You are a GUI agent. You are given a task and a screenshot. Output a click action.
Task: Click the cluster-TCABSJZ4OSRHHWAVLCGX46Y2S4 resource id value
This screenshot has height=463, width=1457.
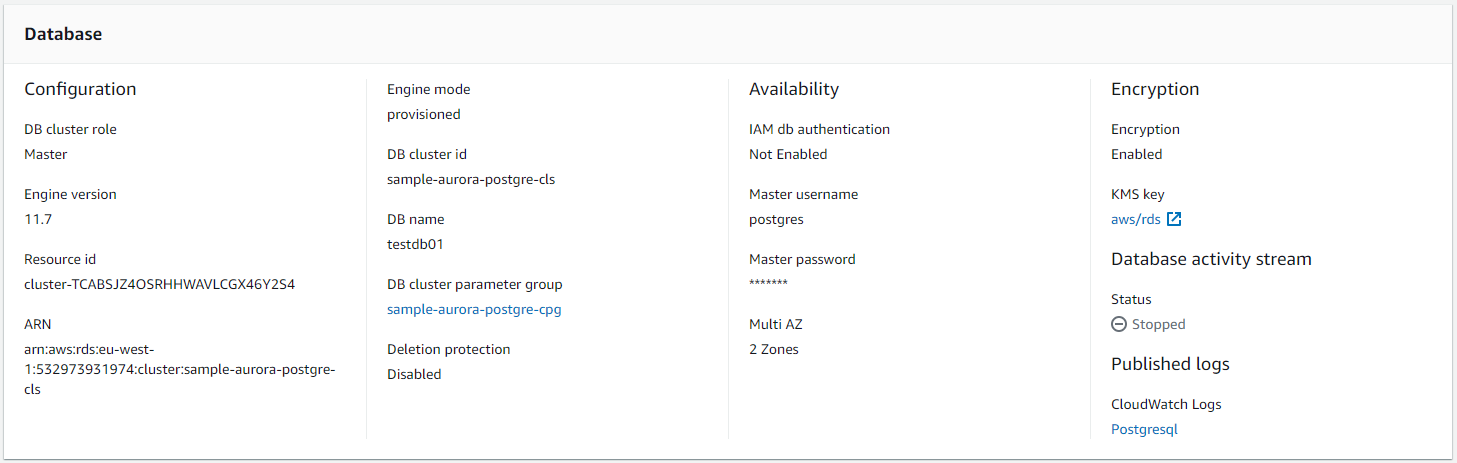coord(160,284)
